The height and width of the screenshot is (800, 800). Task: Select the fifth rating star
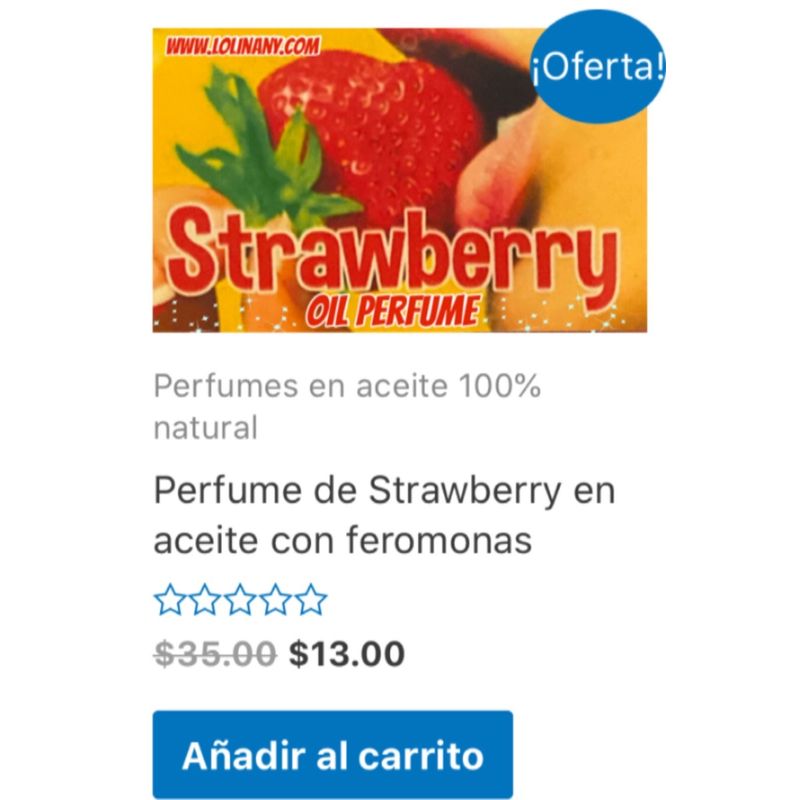(x=311, y=600)
